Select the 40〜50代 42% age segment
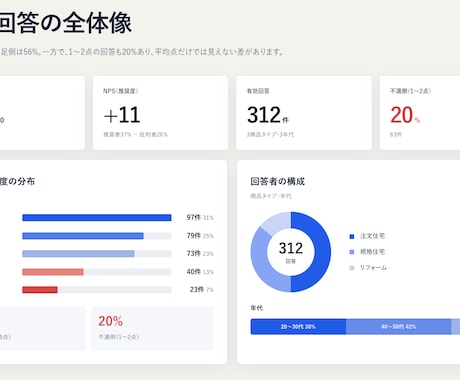 click(398, 327)
